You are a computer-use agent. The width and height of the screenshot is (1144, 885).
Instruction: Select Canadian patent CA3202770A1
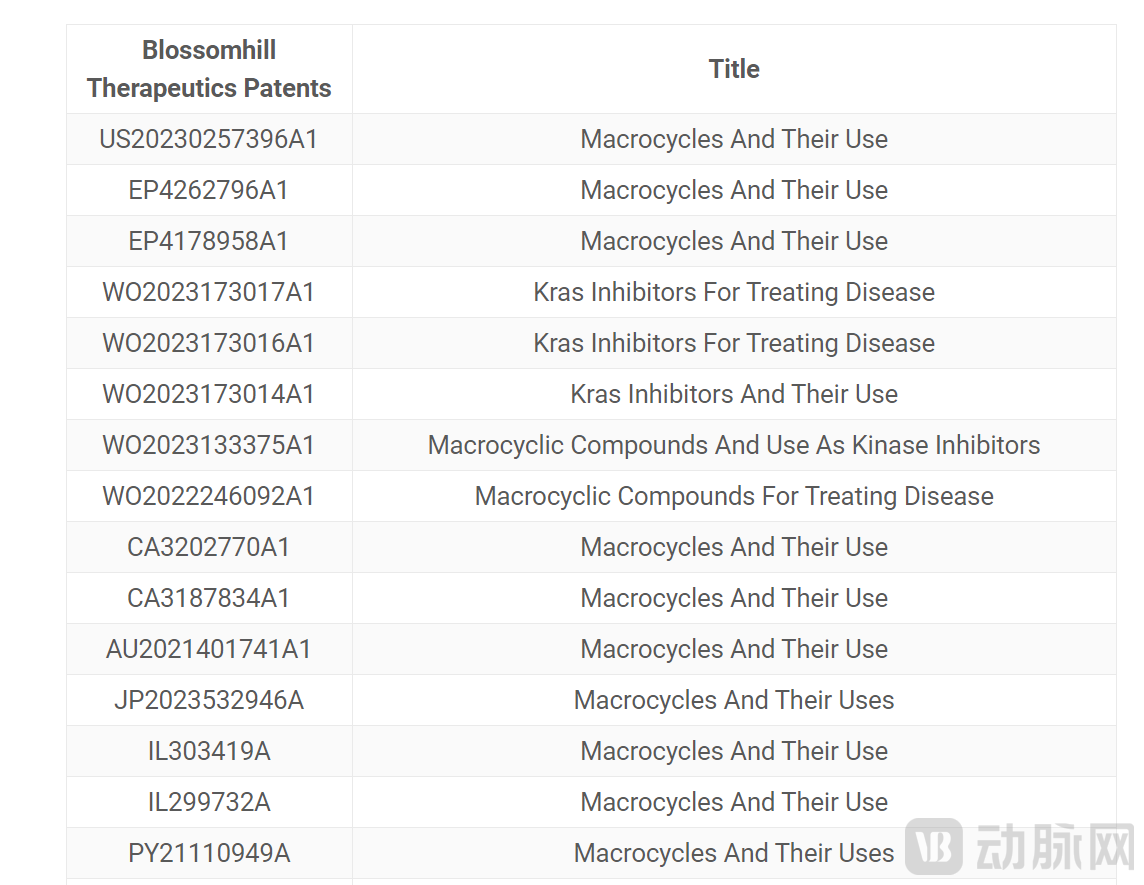point(209,547)
